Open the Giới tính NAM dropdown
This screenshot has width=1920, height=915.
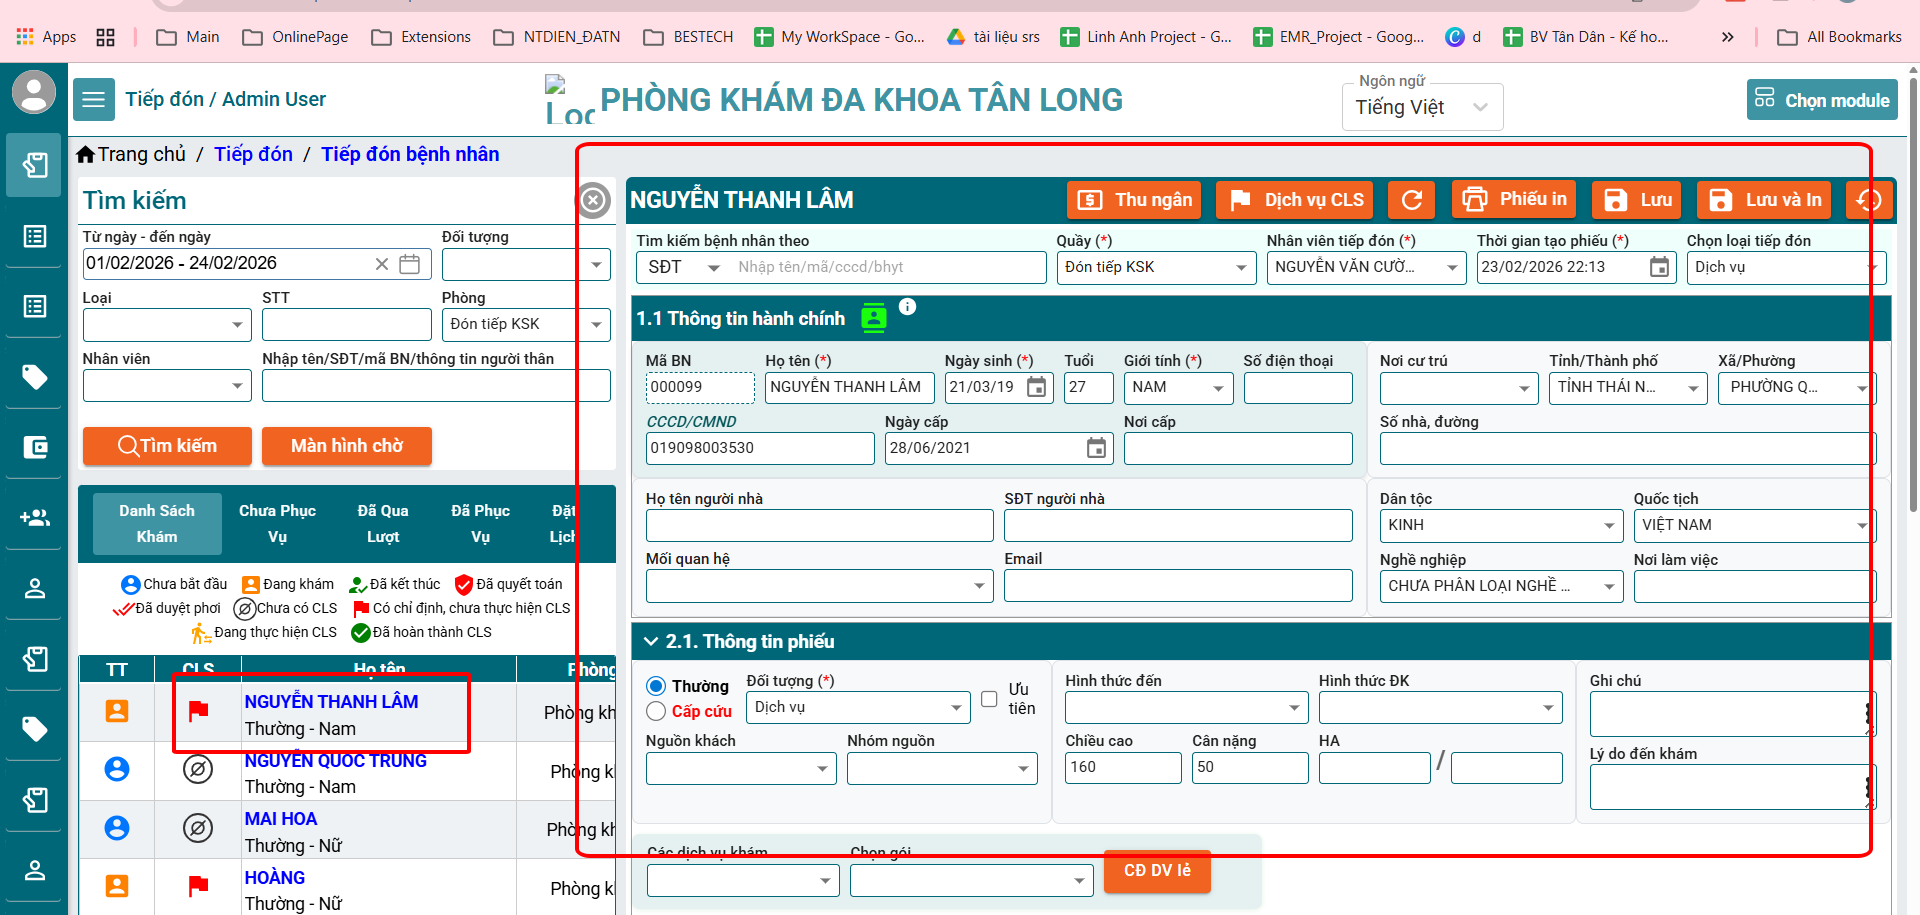tap(1179, 388)
